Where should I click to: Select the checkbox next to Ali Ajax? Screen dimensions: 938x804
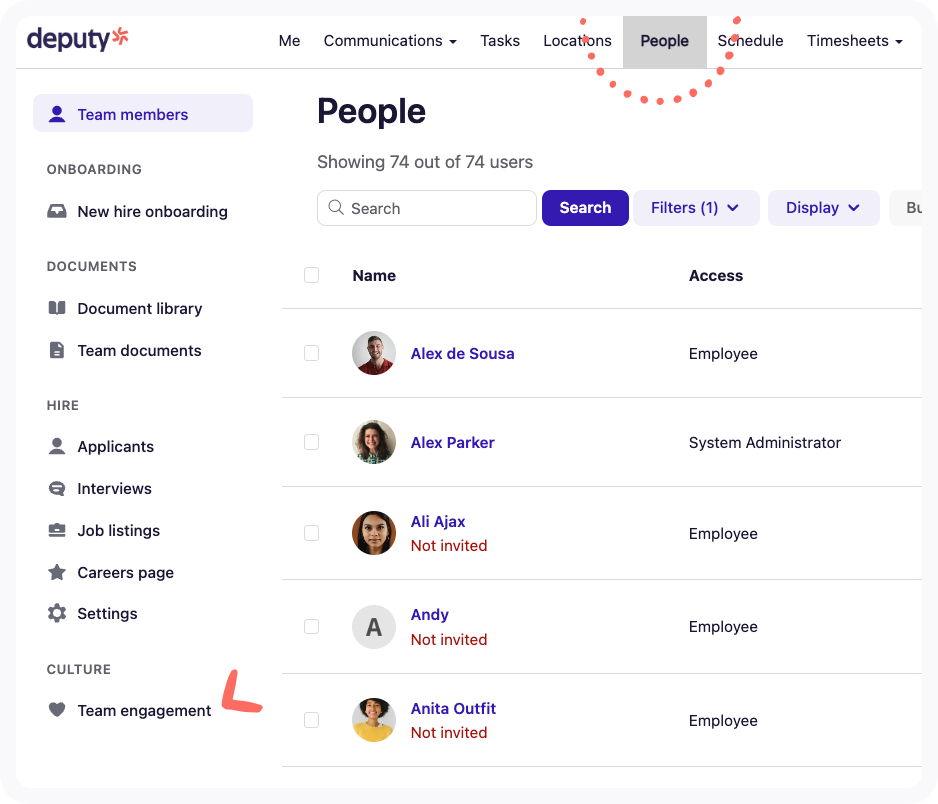pos(311,533)
